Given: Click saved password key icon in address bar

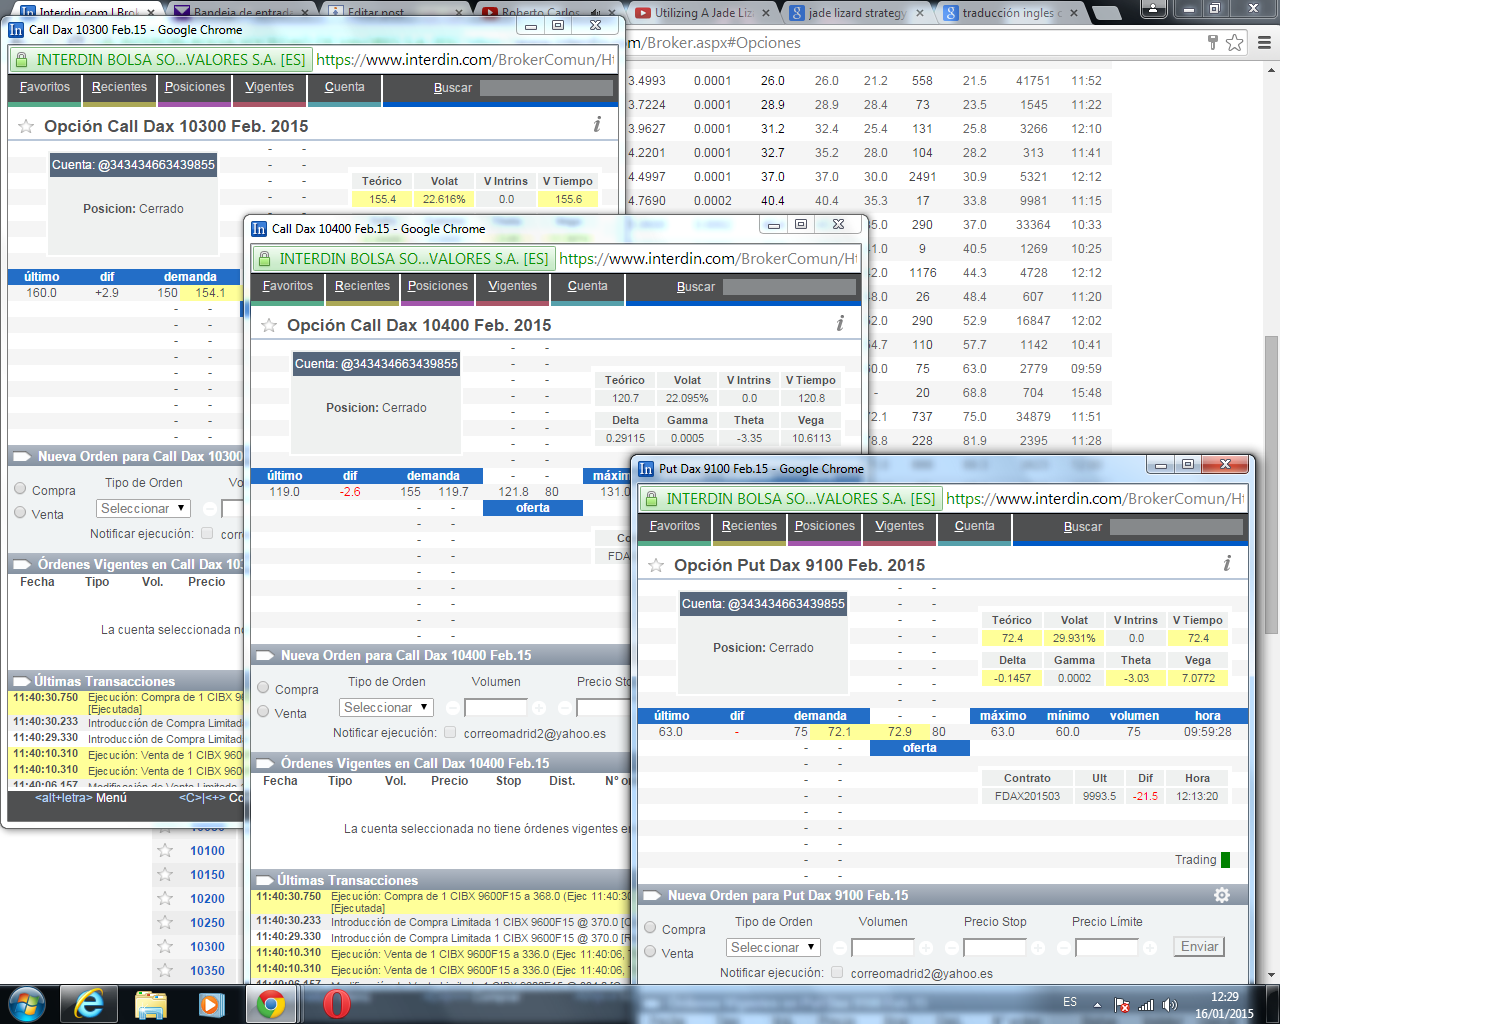Looking at the screenshot, I should 1213,42.
